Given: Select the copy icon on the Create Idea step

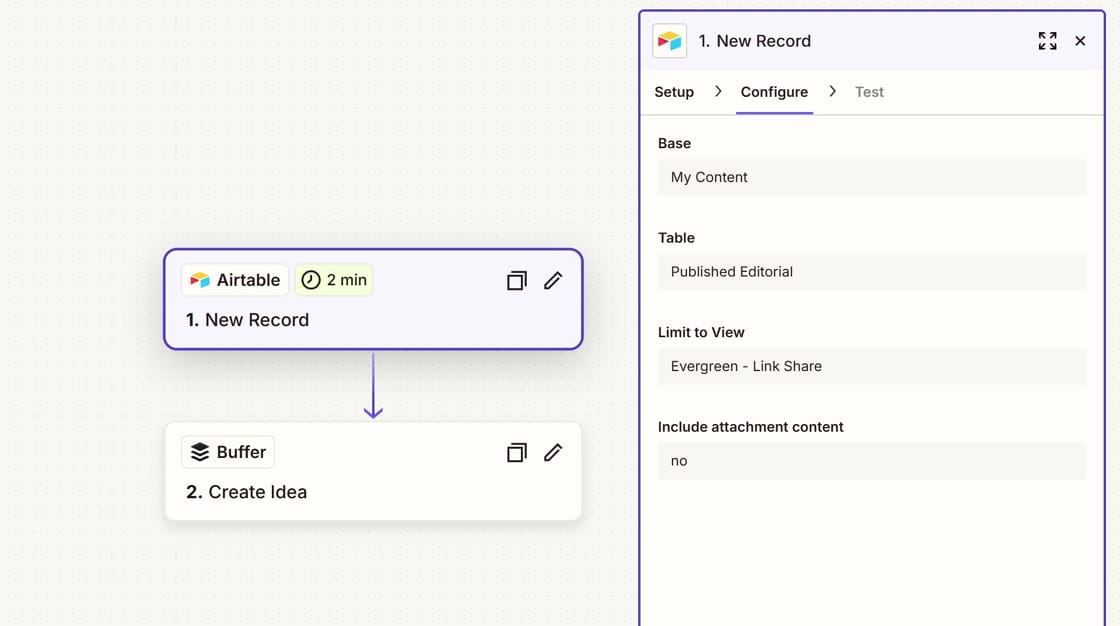Looking at the screenshot, I should [x=516, y=452].
